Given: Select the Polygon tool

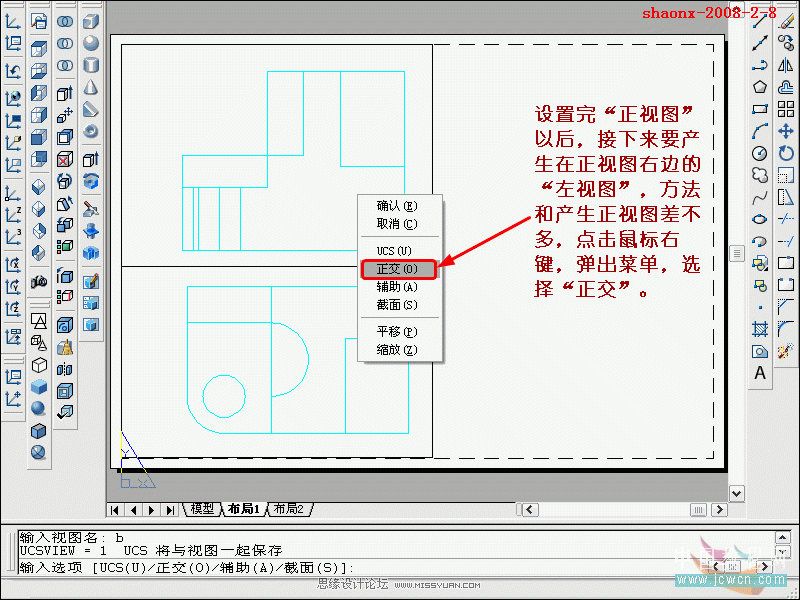Looking at the screenshot, I should 760,87.
